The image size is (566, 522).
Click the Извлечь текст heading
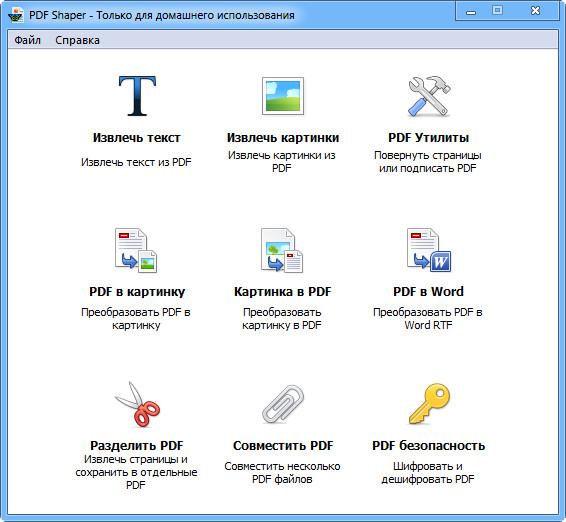pos(136,138)
